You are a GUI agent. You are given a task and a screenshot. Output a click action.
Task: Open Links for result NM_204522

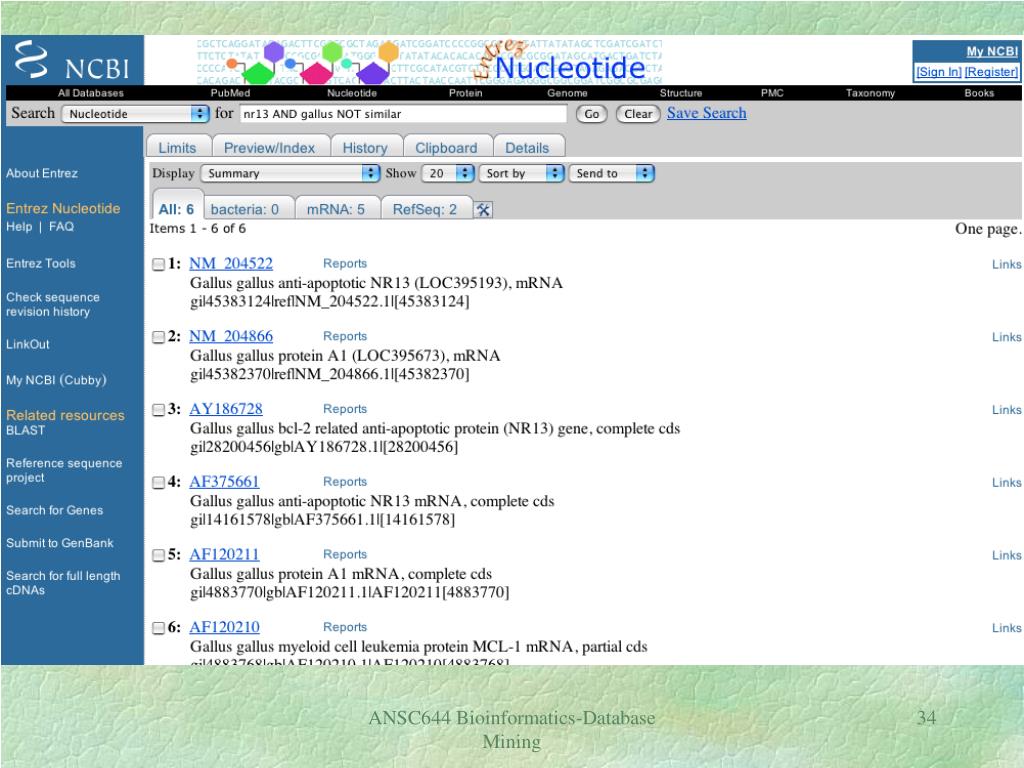[x=1006, y=264]
